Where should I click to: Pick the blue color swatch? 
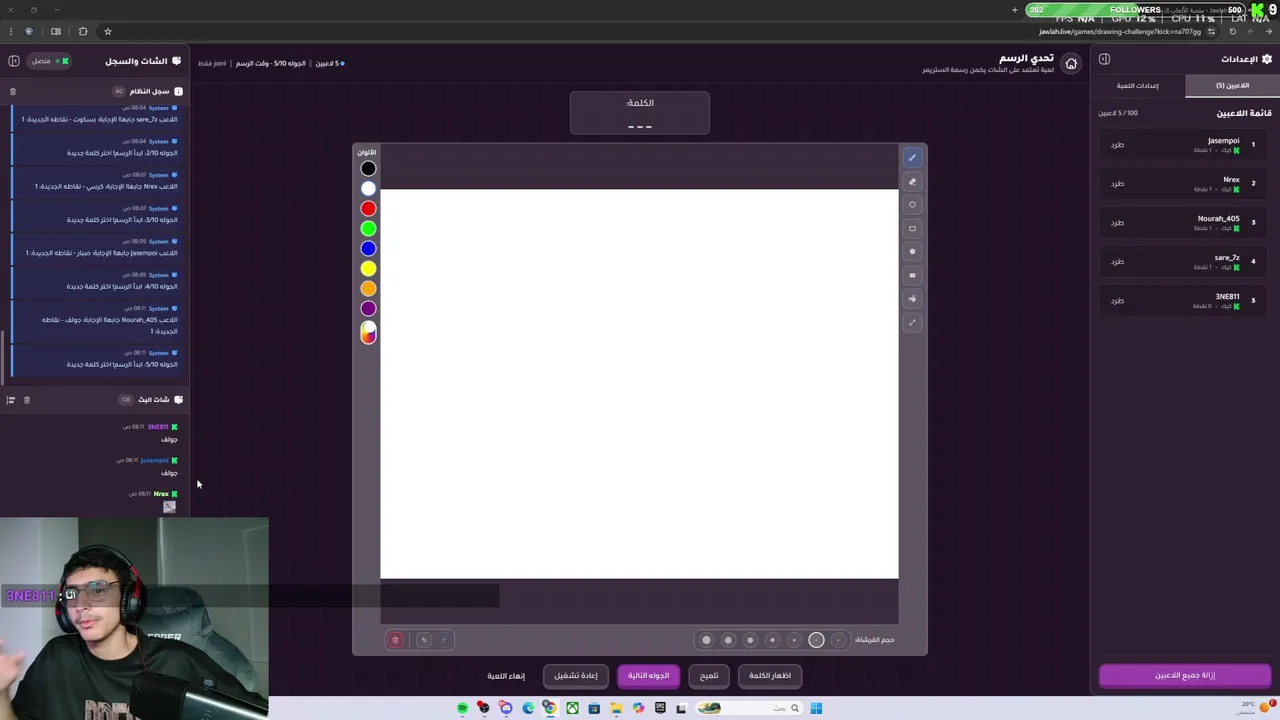click(x=368, y=249)
